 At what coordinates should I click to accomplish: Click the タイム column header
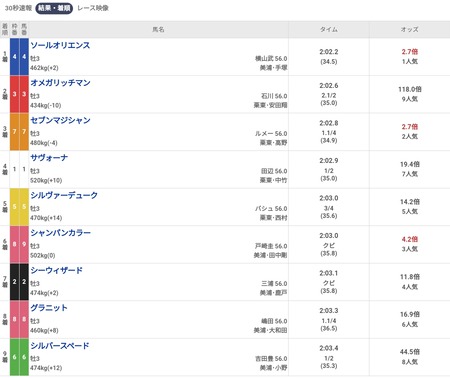[329, 29]
